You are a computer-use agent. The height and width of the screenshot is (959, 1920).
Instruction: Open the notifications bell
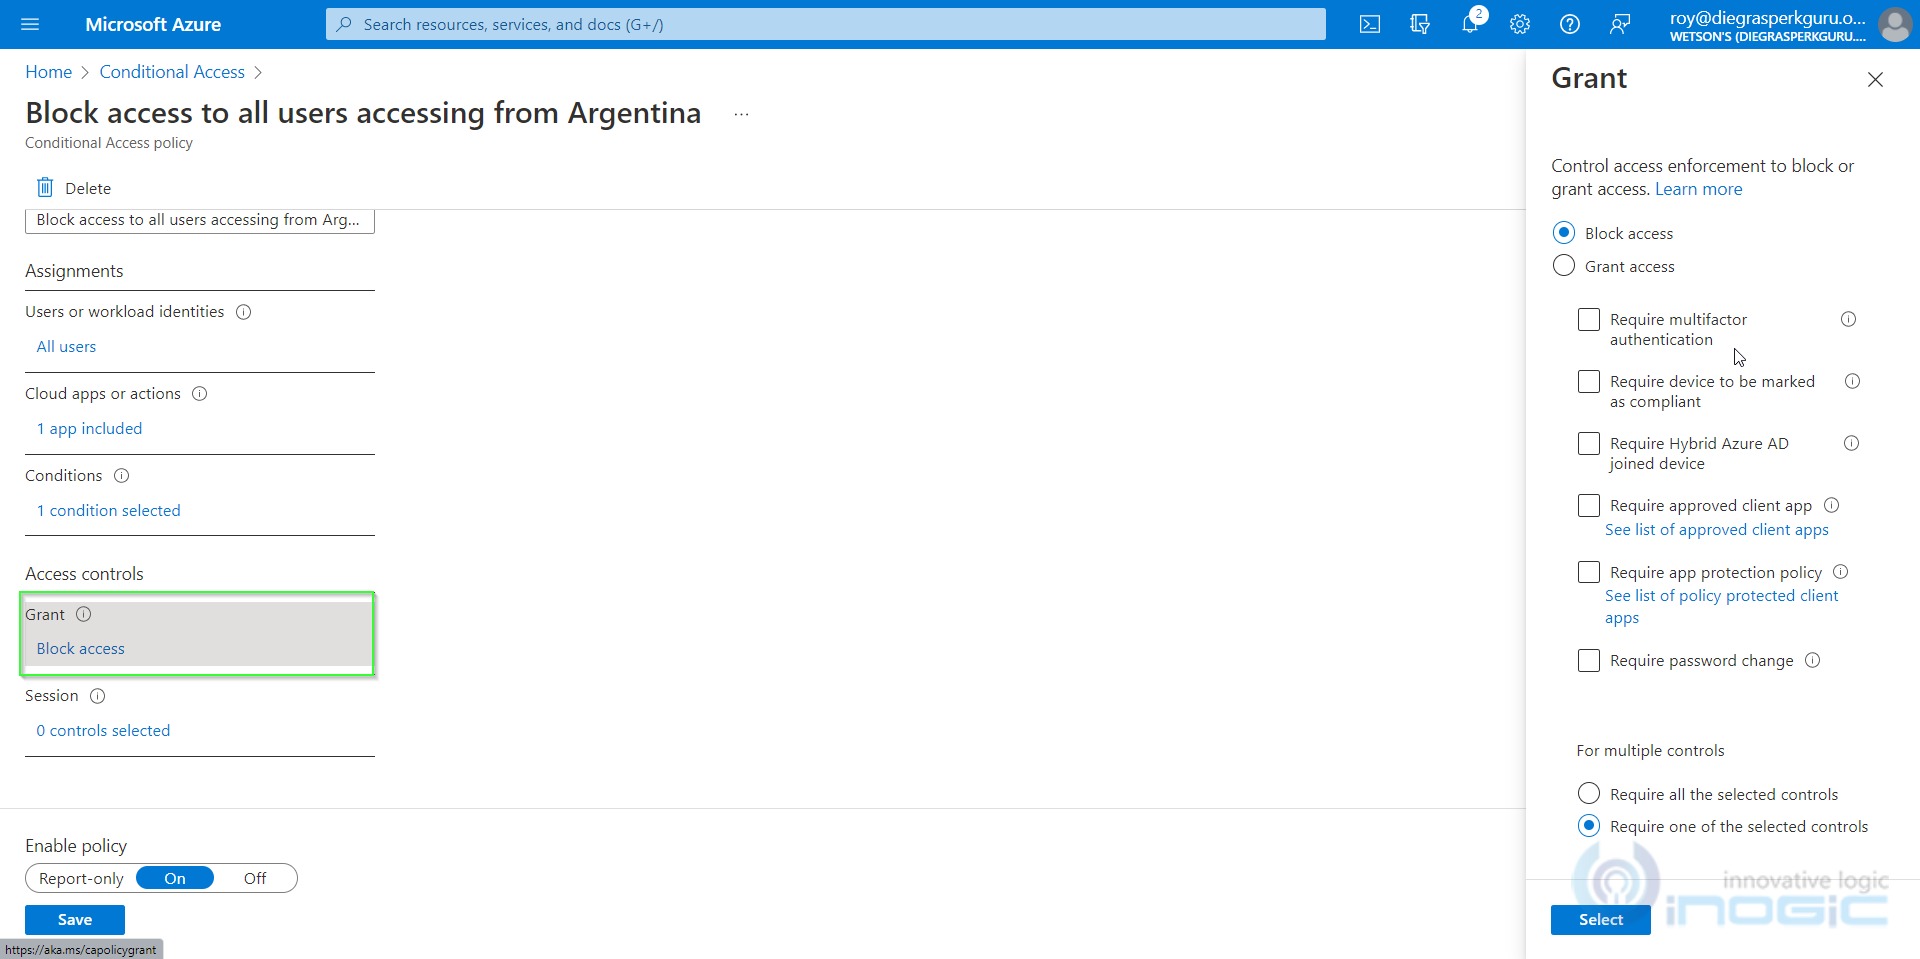(x=1470, y=24)
